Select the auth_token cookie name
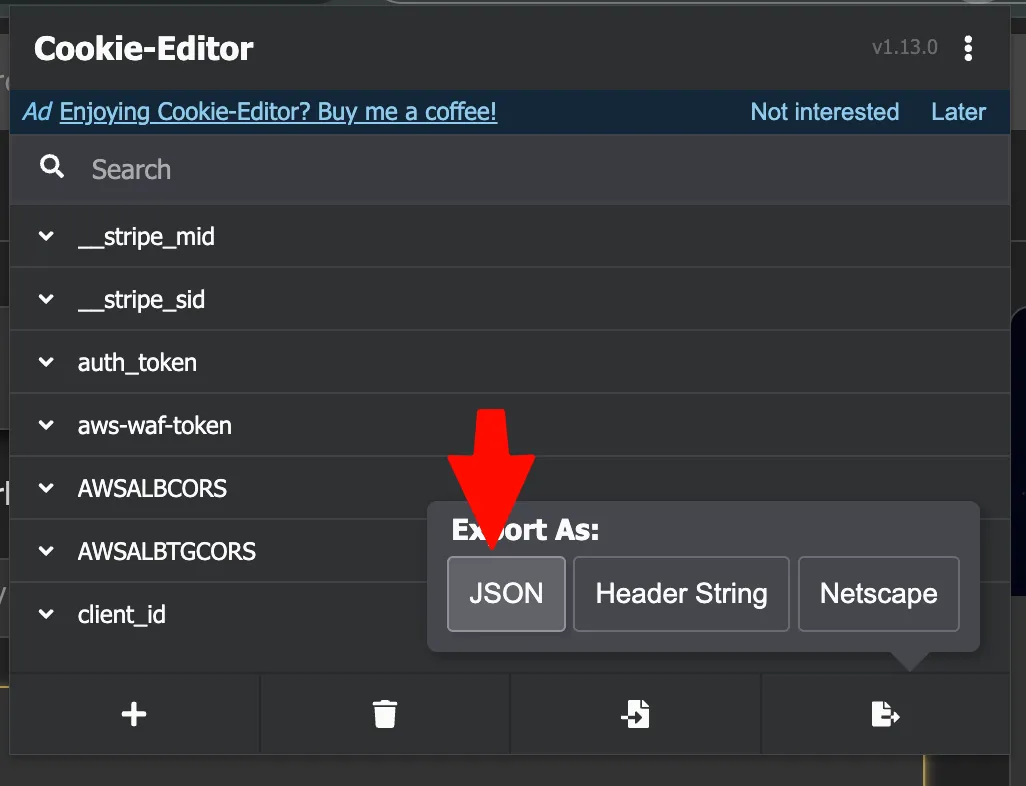 pyautogui.click(x=137, y=363)
